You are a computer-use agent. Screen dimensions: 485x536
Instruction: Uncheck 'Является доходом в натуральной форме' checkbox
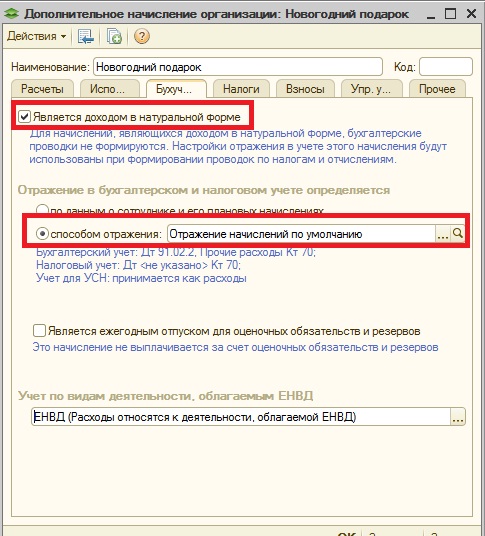tap(24, 117)
